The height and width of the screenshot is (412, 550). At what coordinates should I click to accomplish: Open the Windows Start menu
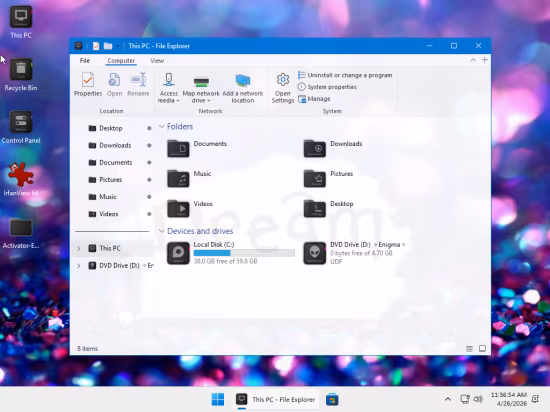click(x=218, y=399)
